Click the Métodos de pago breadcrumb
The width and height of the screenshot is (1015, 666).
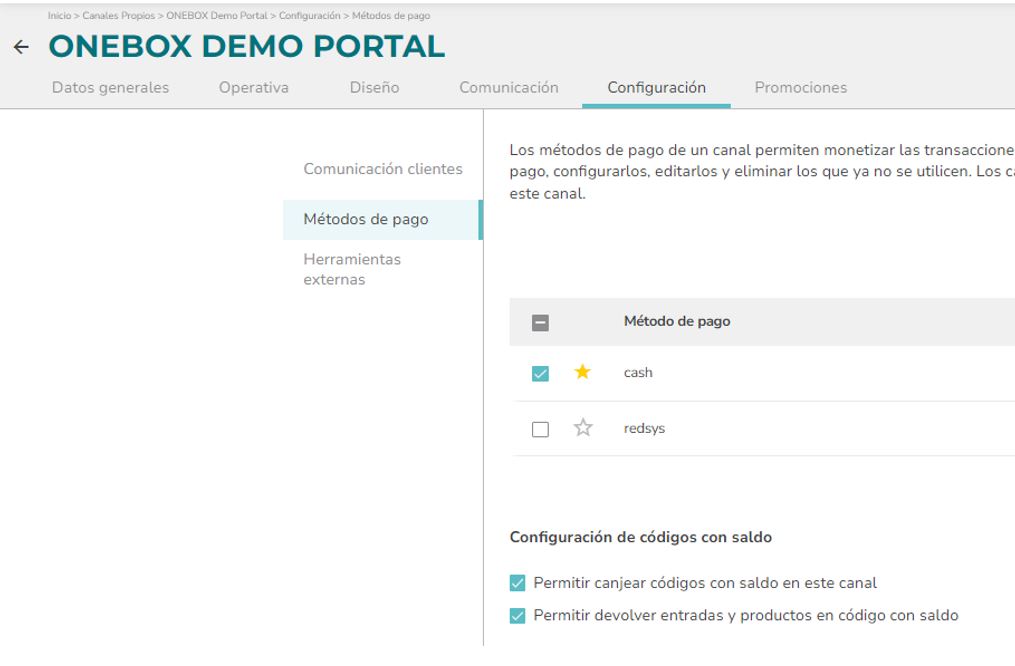click(391, 16)
